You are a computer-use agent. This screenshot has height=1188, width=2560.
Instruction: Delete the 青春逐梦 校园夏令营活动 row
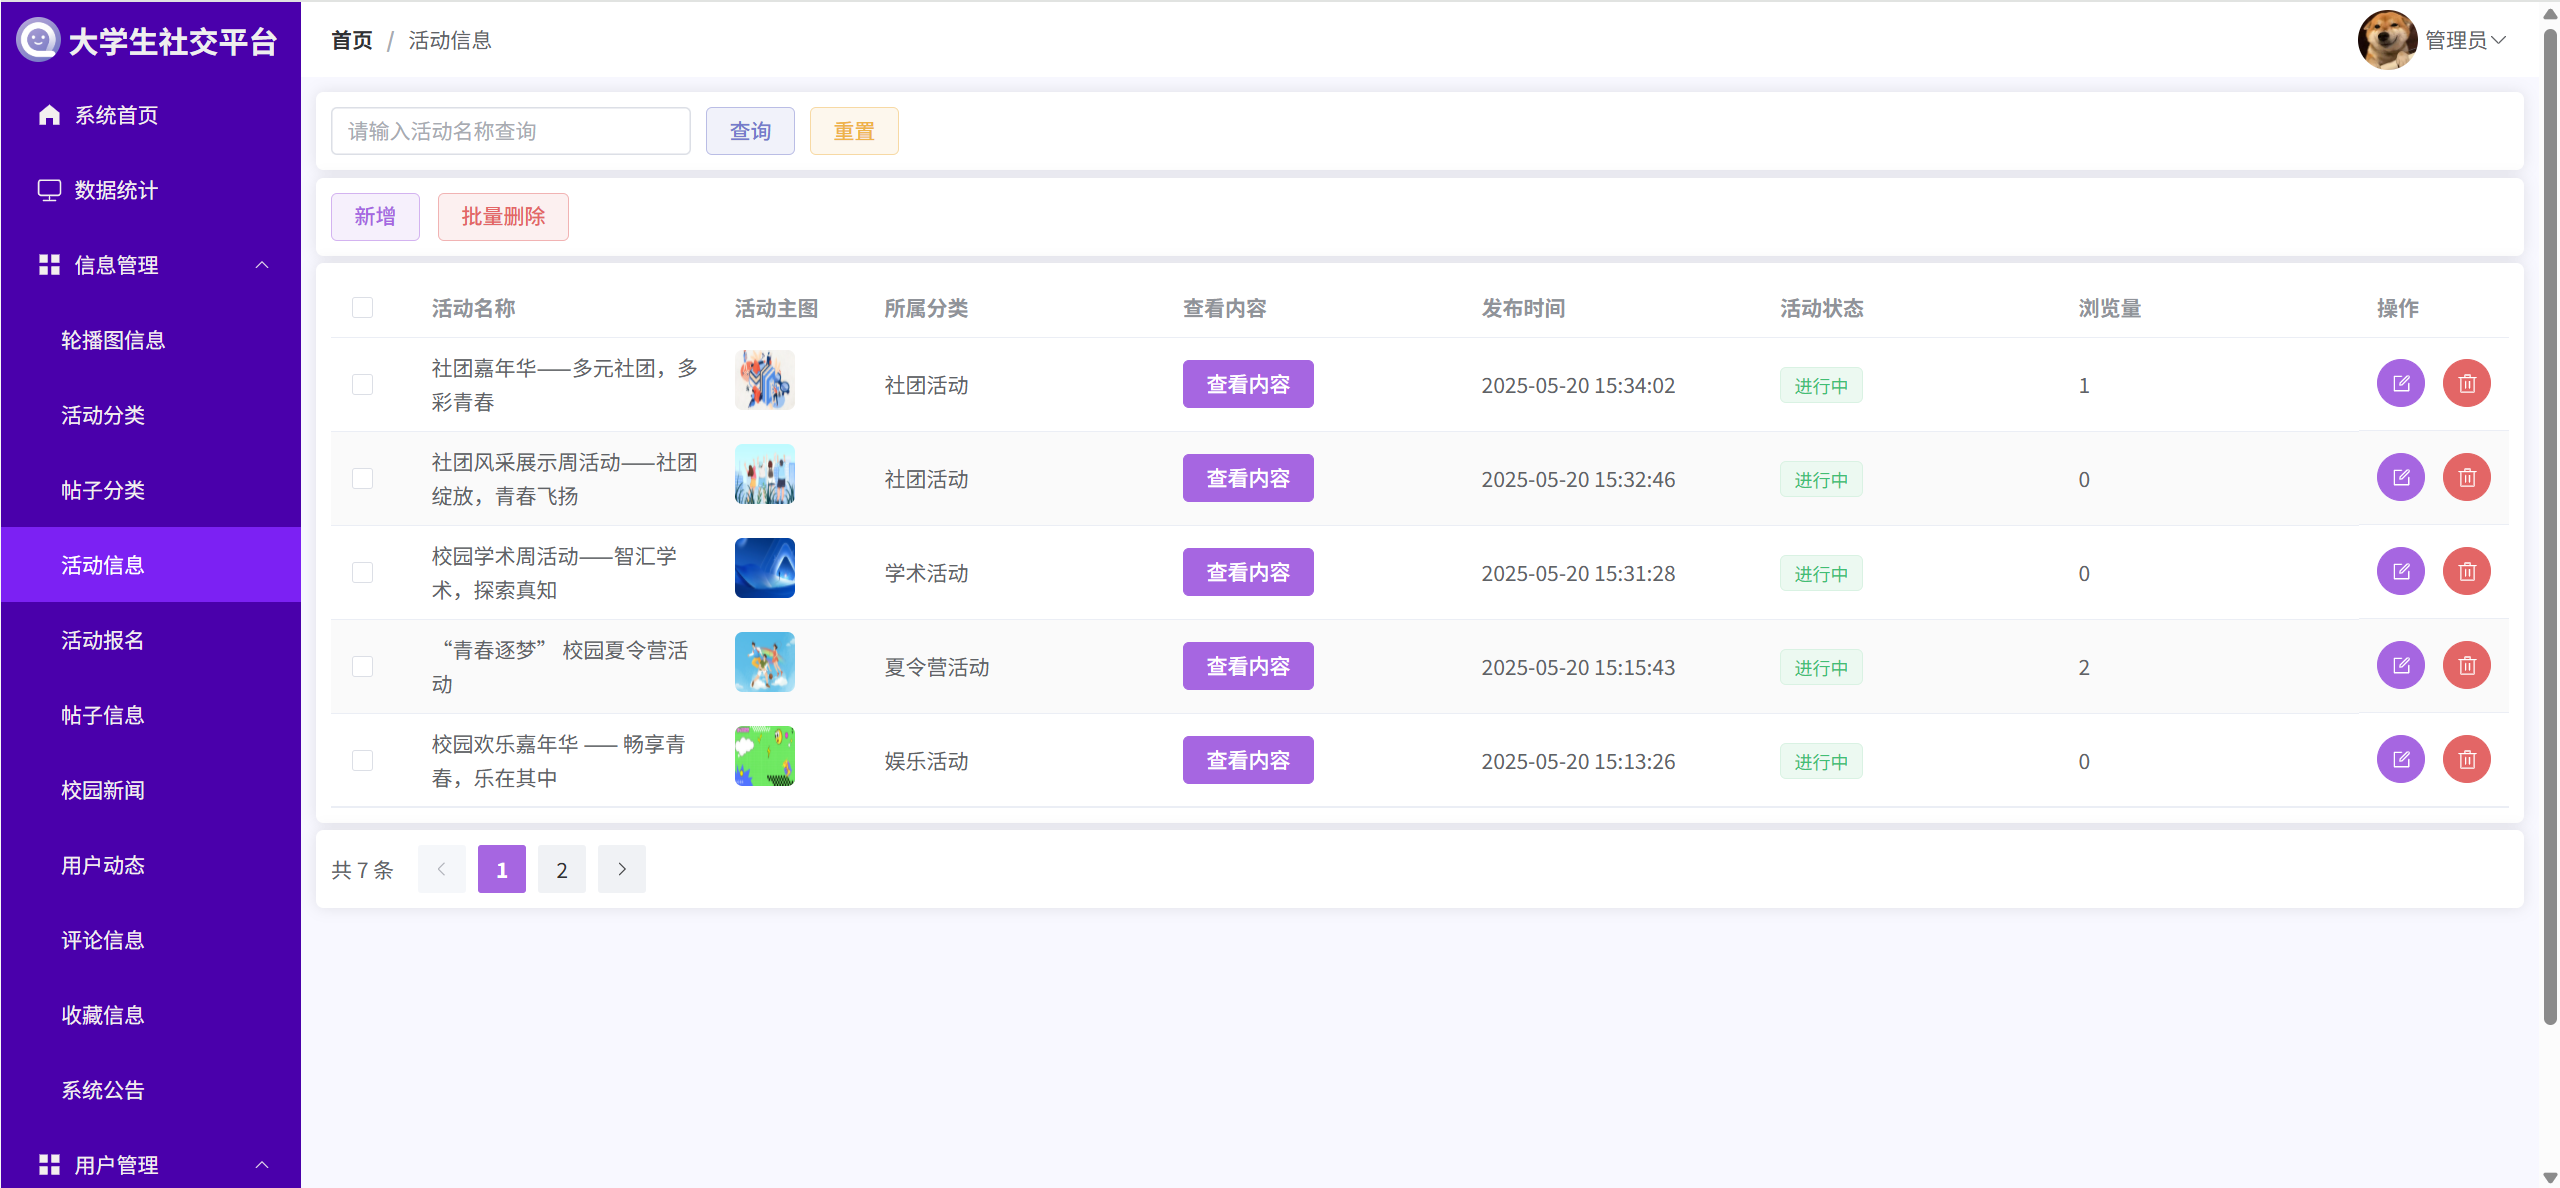[x=2466, y=666]
